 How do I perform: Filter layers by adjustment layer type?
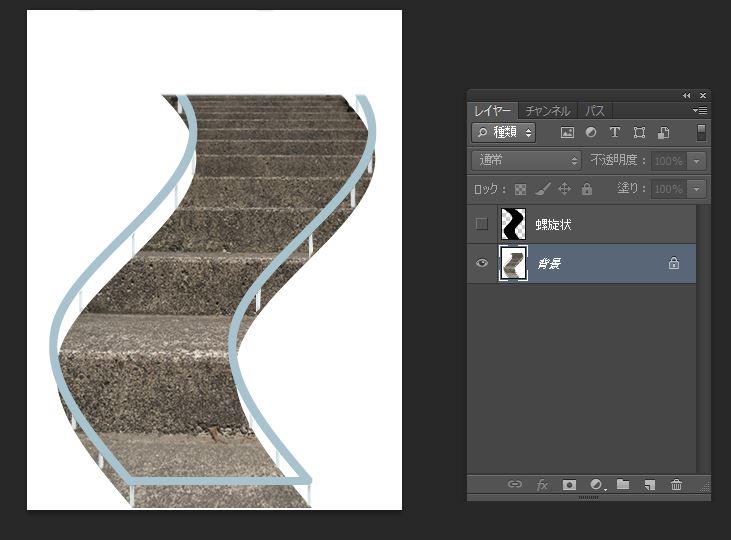[x=591, y=132]
